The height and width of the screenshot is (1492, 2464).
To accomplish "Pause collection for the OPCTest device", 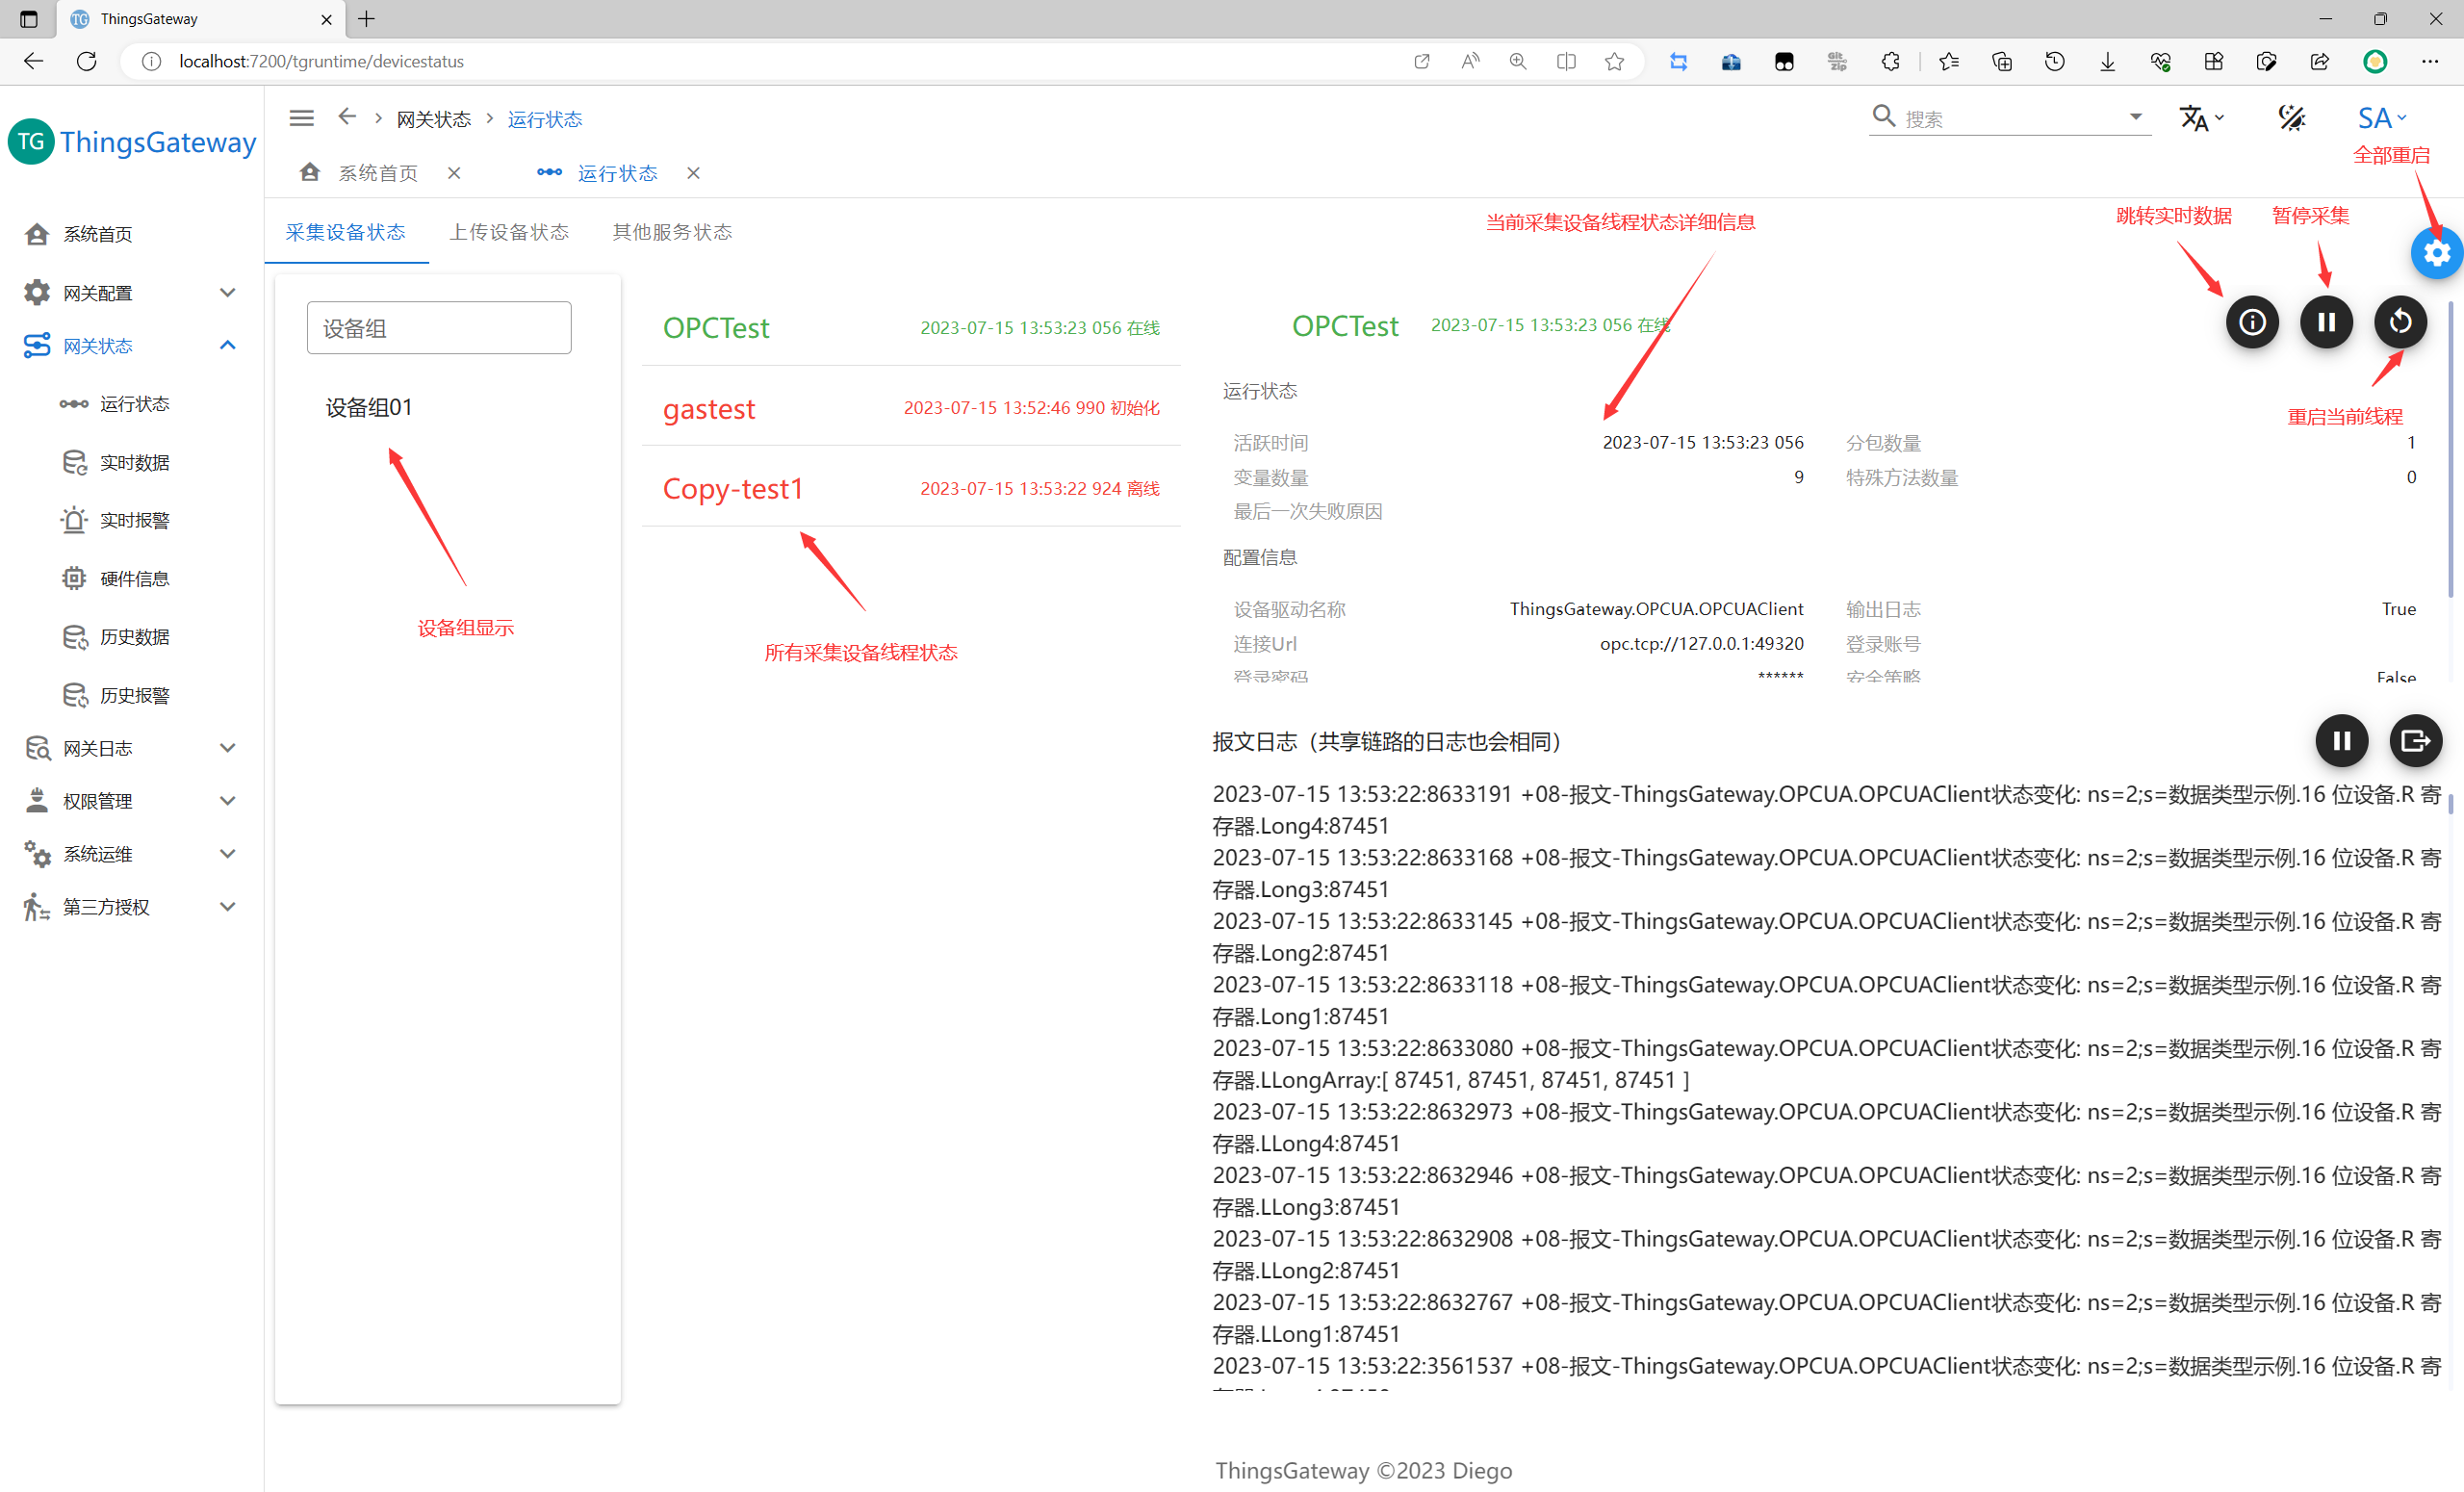I will pyautogui.click(x=2326, y=322).
